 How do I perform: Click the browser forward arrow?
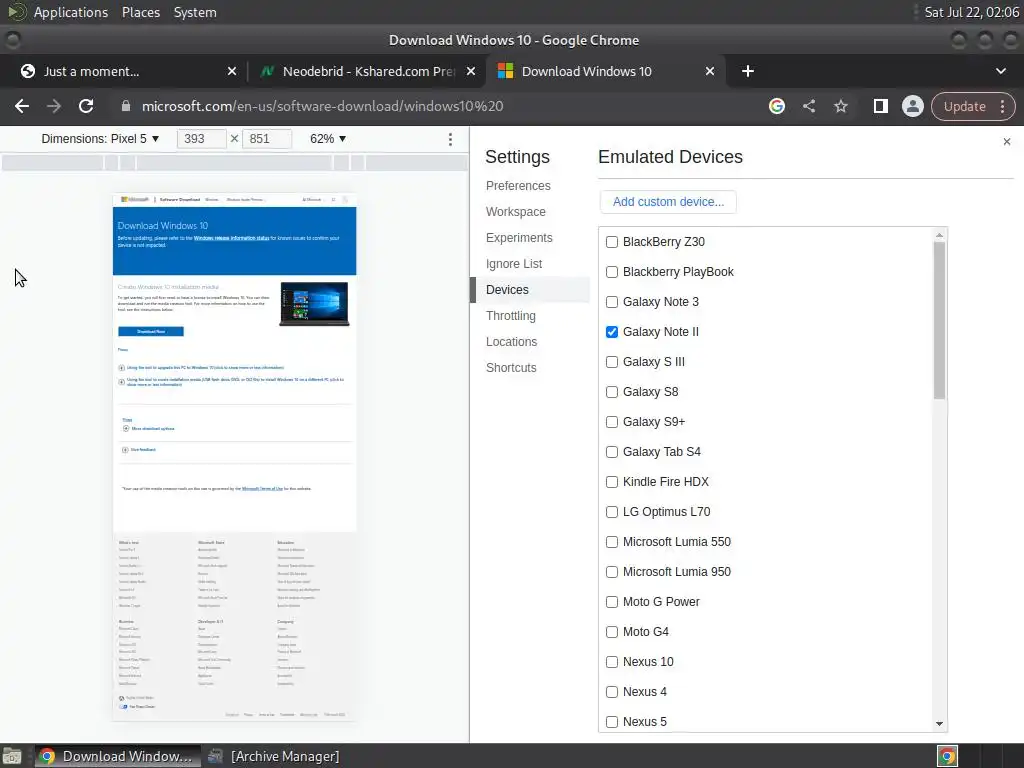(54, 106)
